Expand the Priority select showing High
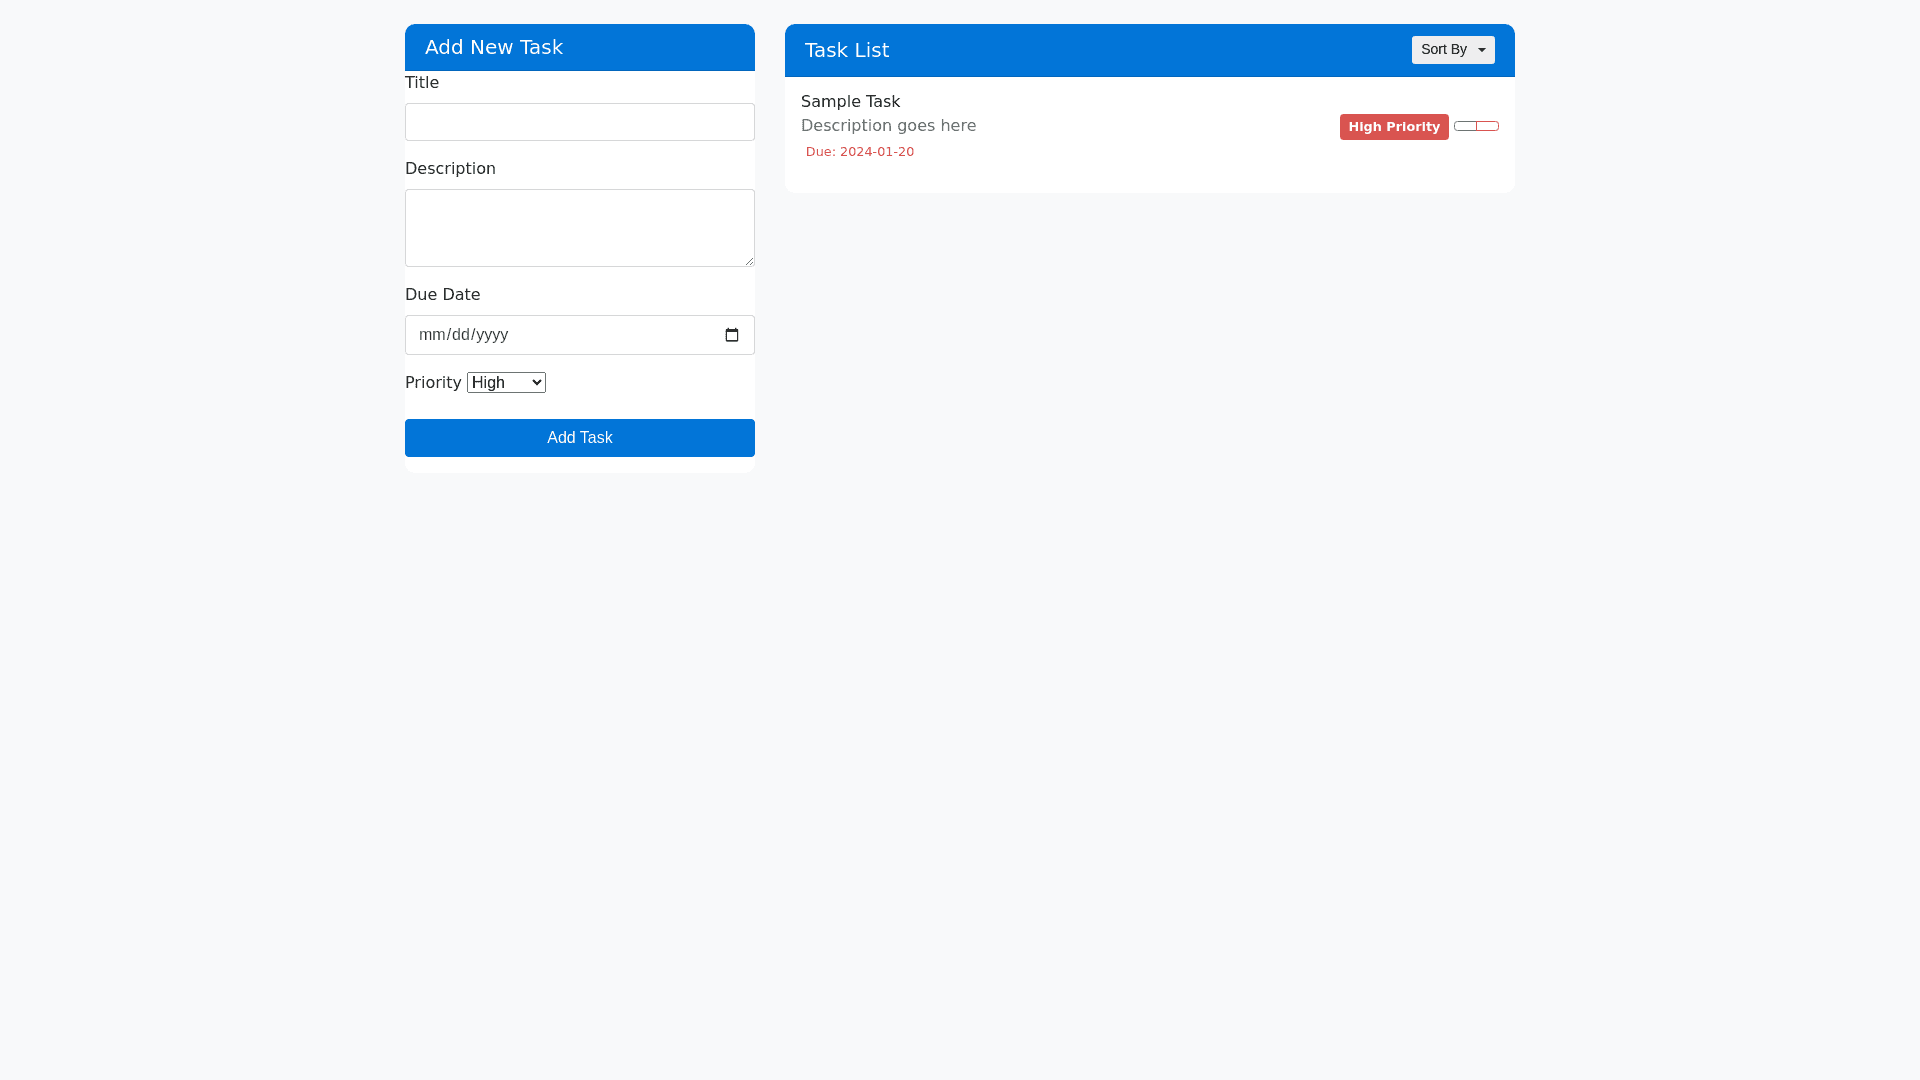This screenshot has width=1920, height=1080. pyautogui.click(x=506, y=383)
